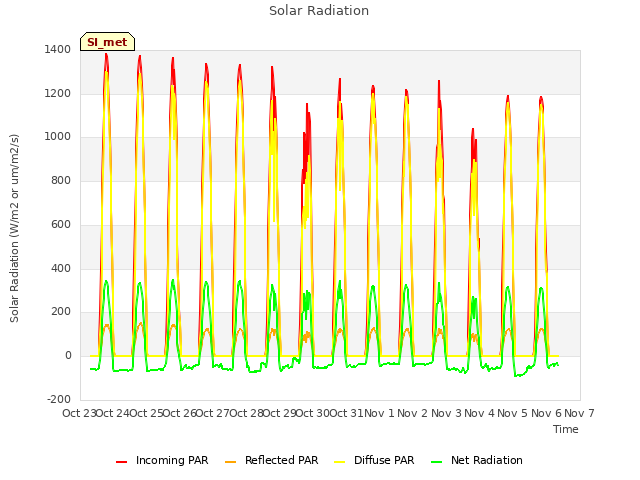This screenshot has height=480, width=640.
Task: Click the 400 y-axis tick label
Action: [61, 268]
